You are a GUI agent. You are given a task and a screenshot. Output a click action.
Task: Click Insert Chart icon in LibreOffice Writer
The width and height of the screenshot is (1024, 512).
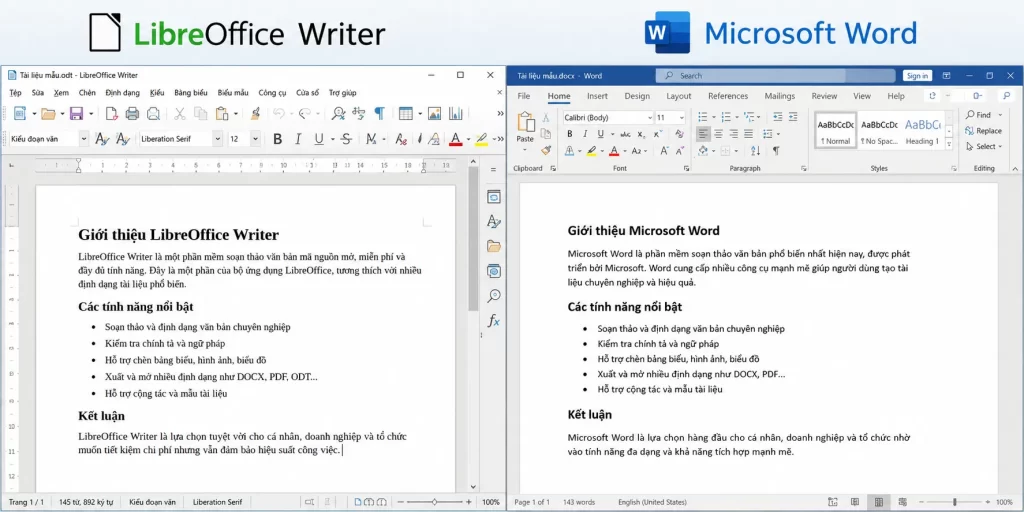point(455,114)
